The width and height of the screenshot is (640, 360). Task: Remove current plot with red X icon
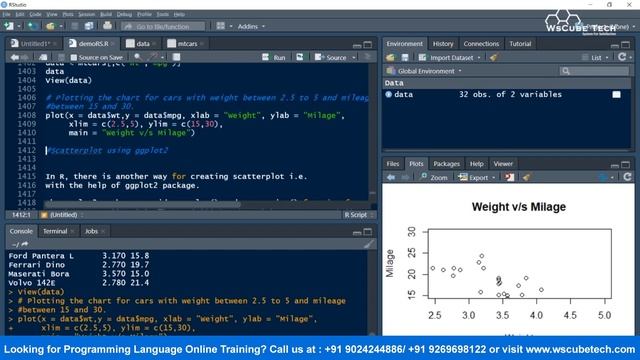pos(509,177)
